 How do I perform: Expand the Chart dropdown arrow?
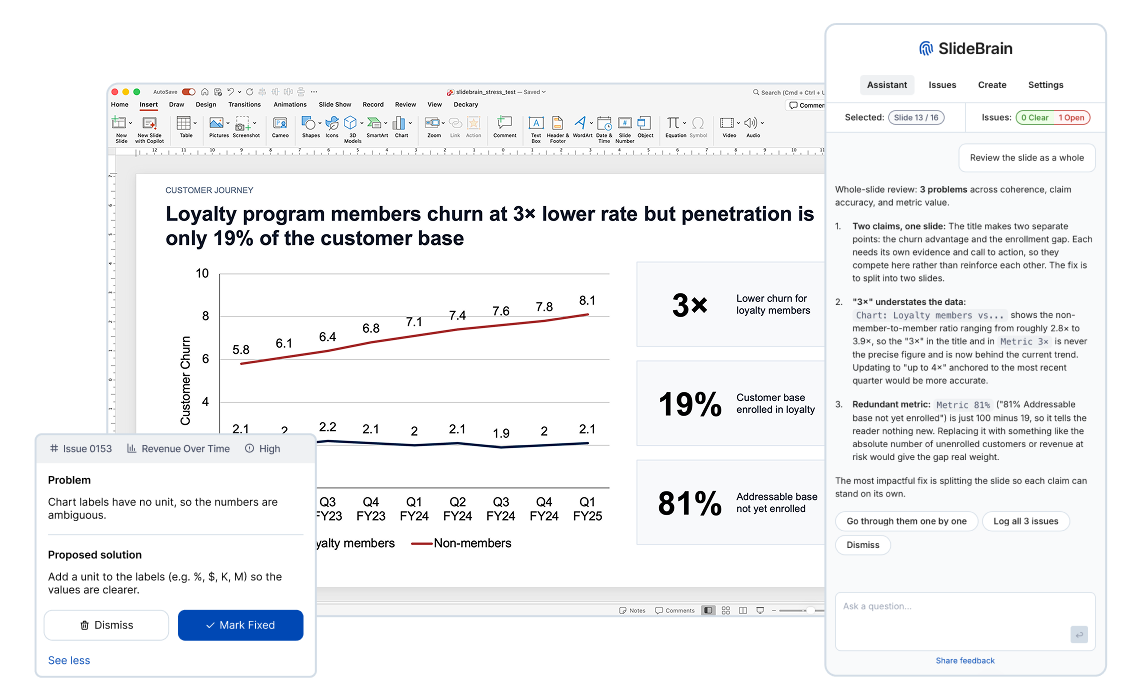[410, 123]
